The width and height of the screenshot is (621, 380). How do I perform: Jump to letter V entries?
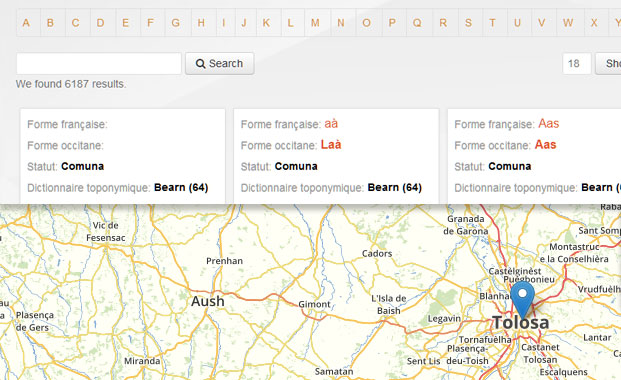[542, 23]
